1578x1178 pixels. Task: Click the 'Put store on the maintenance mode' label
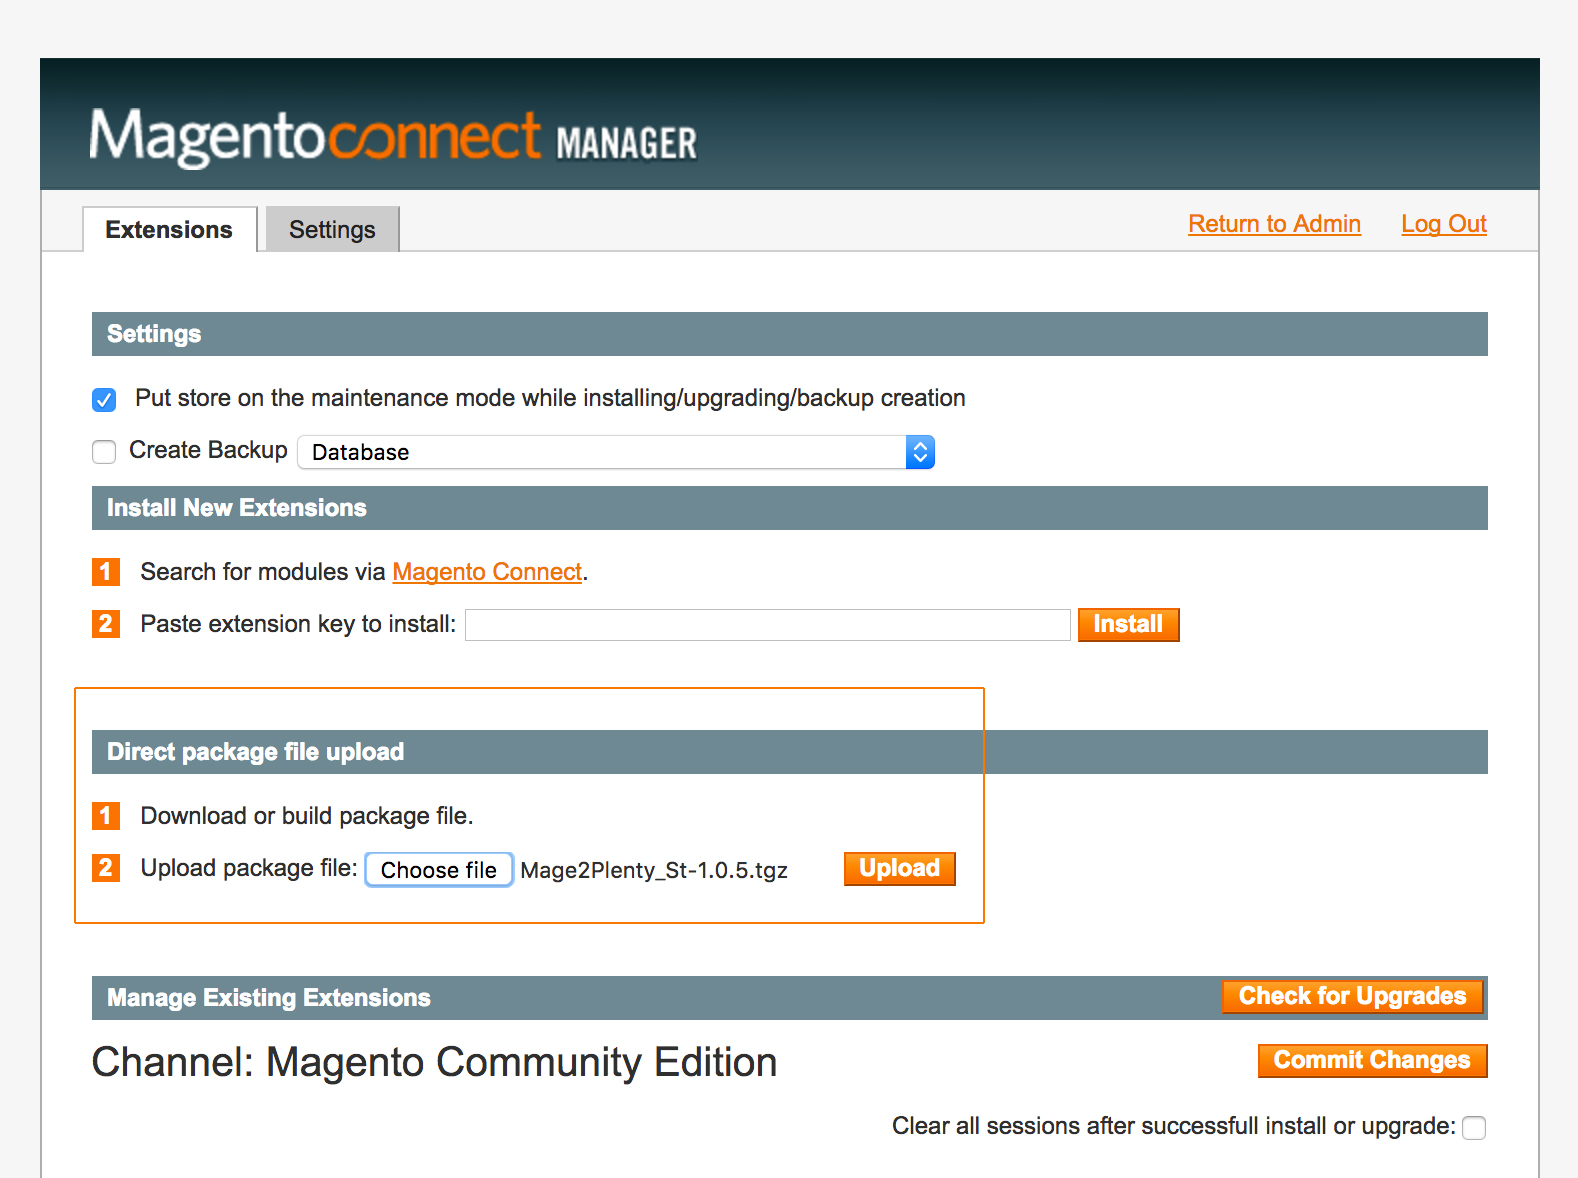pyautogui.click(x=550, y=398)
